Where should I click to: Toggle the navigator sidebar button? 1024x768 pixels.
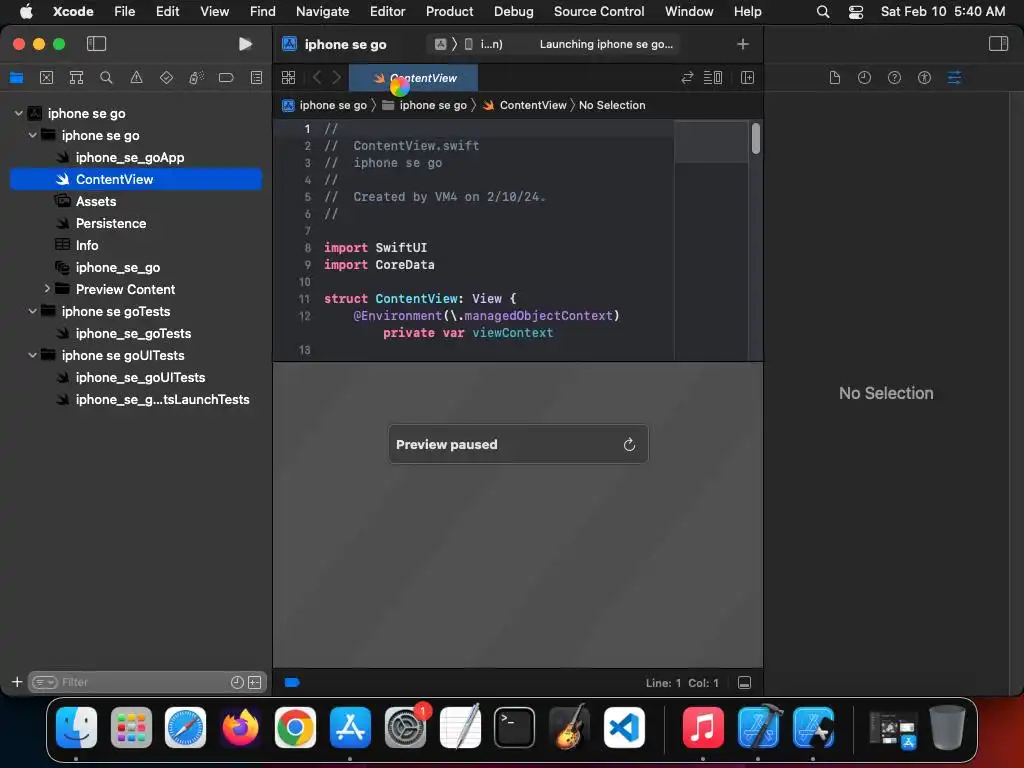pos(96,44)
